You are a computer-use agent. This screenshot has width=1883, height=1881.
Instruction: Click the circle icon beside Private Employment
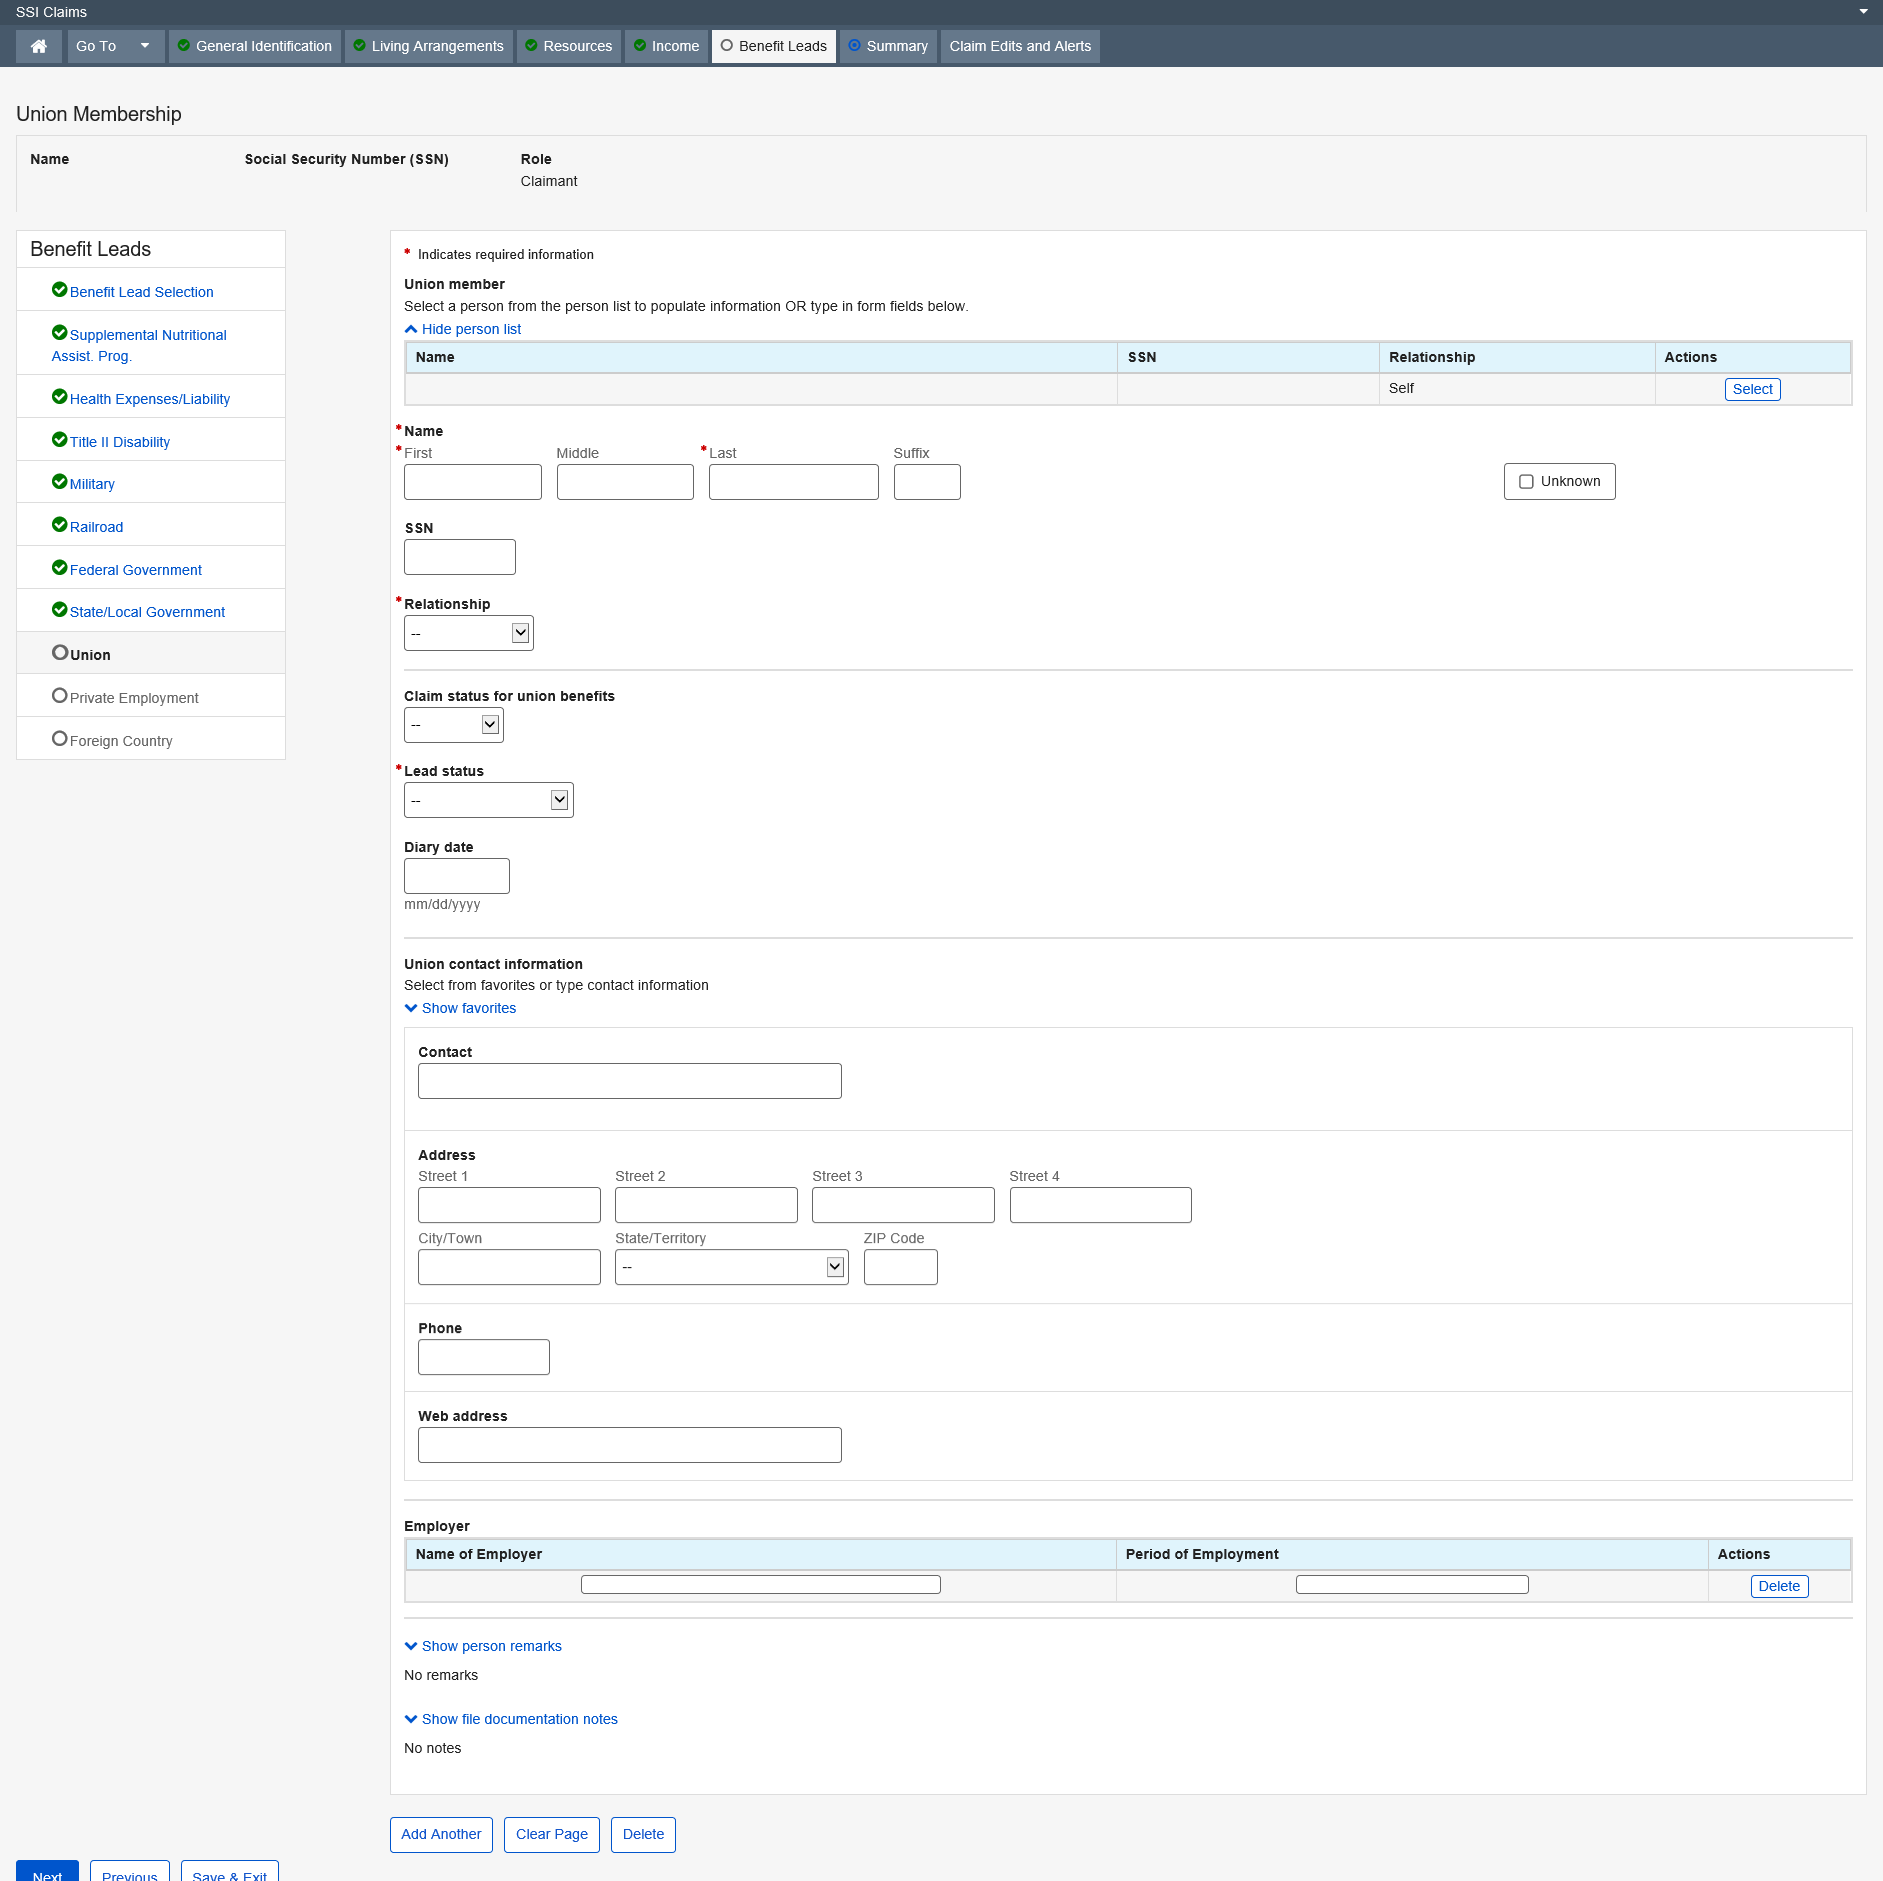click(59, 696)
